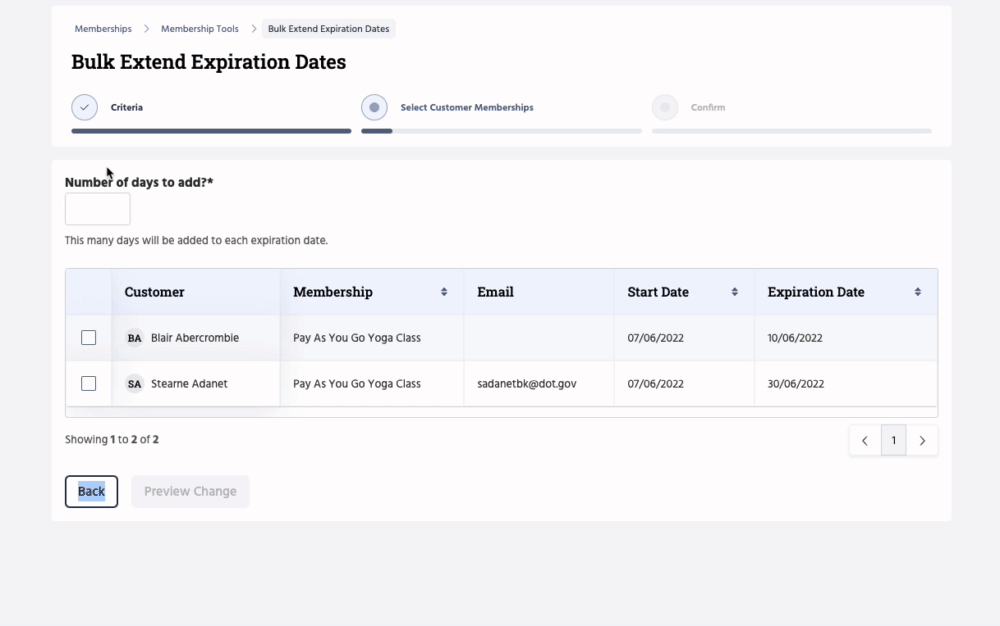1000x626 pixels.
Task: Check the checkbox for Stearne Adanet
Action: pyautogui.click(x=88, y=383)
